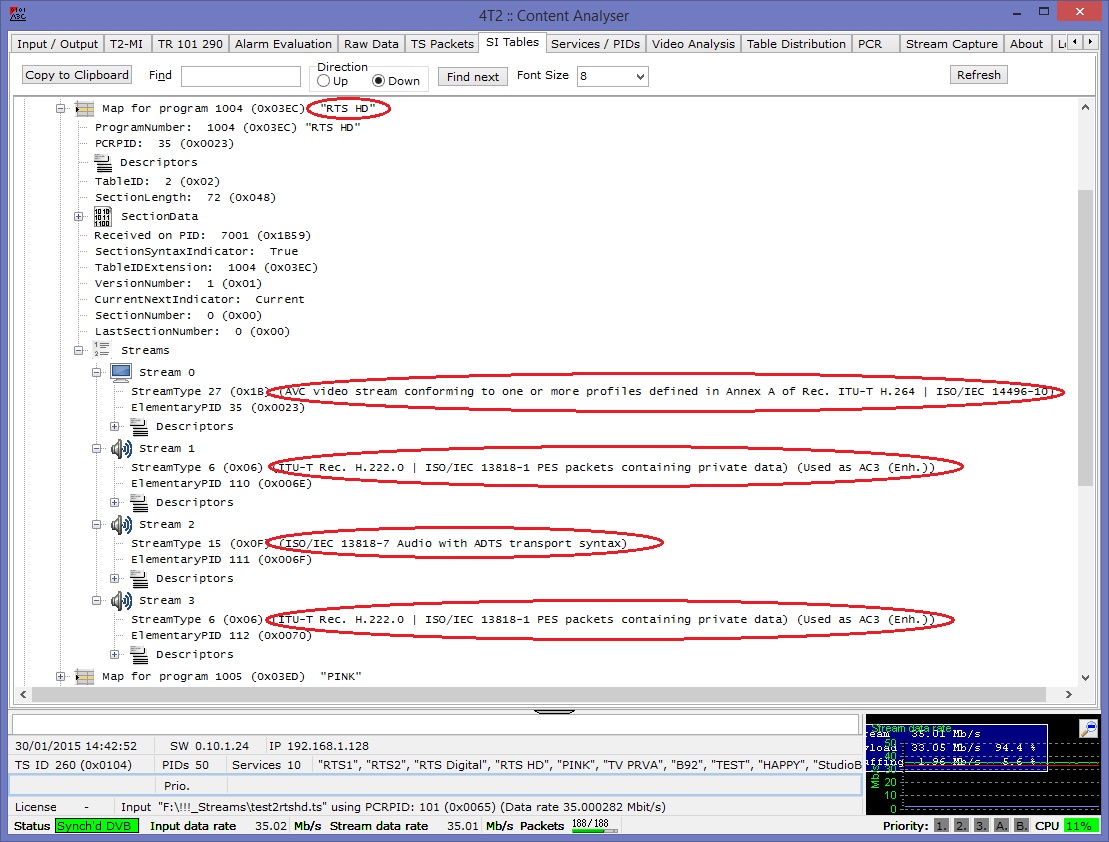Click the ElementaryPID 110 row
Viewport: 1109px width, 842px height.
(x=221, y=483)
